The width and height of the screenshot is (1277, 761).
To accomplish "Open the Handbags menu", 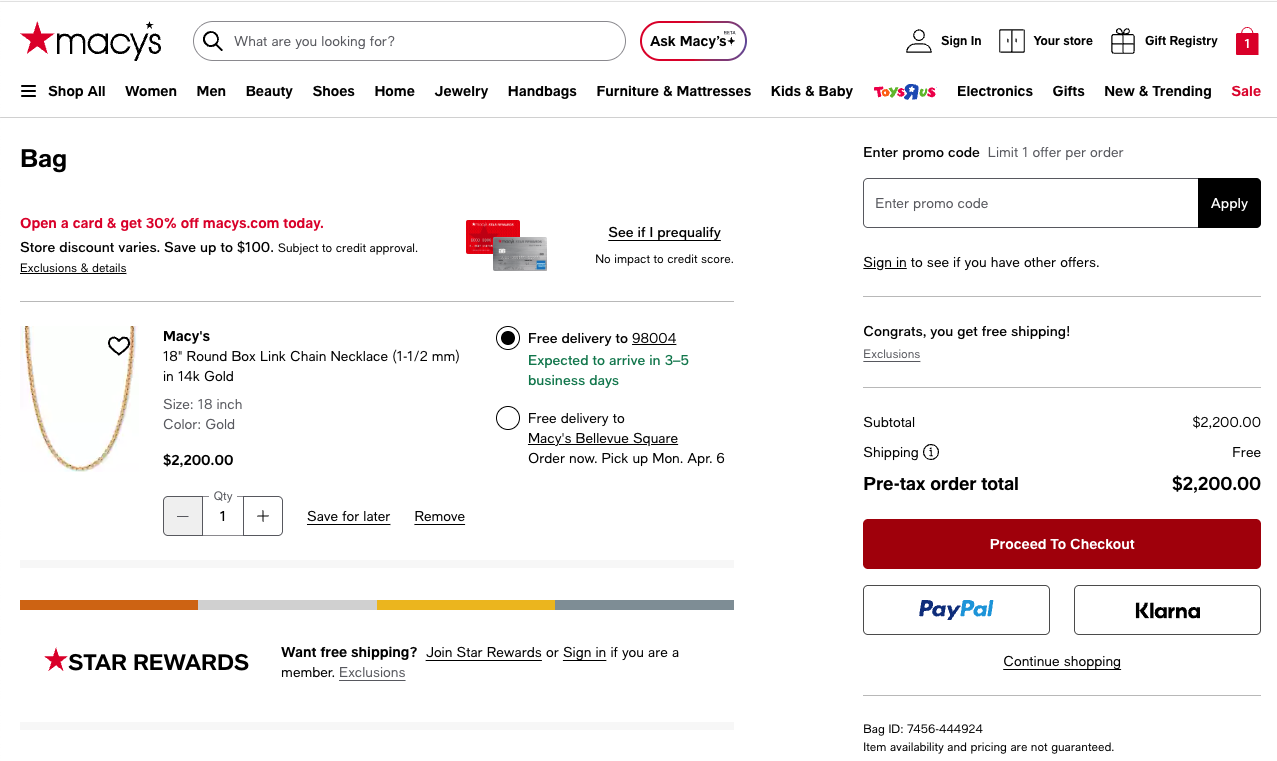I will click(x=542, y=91).
